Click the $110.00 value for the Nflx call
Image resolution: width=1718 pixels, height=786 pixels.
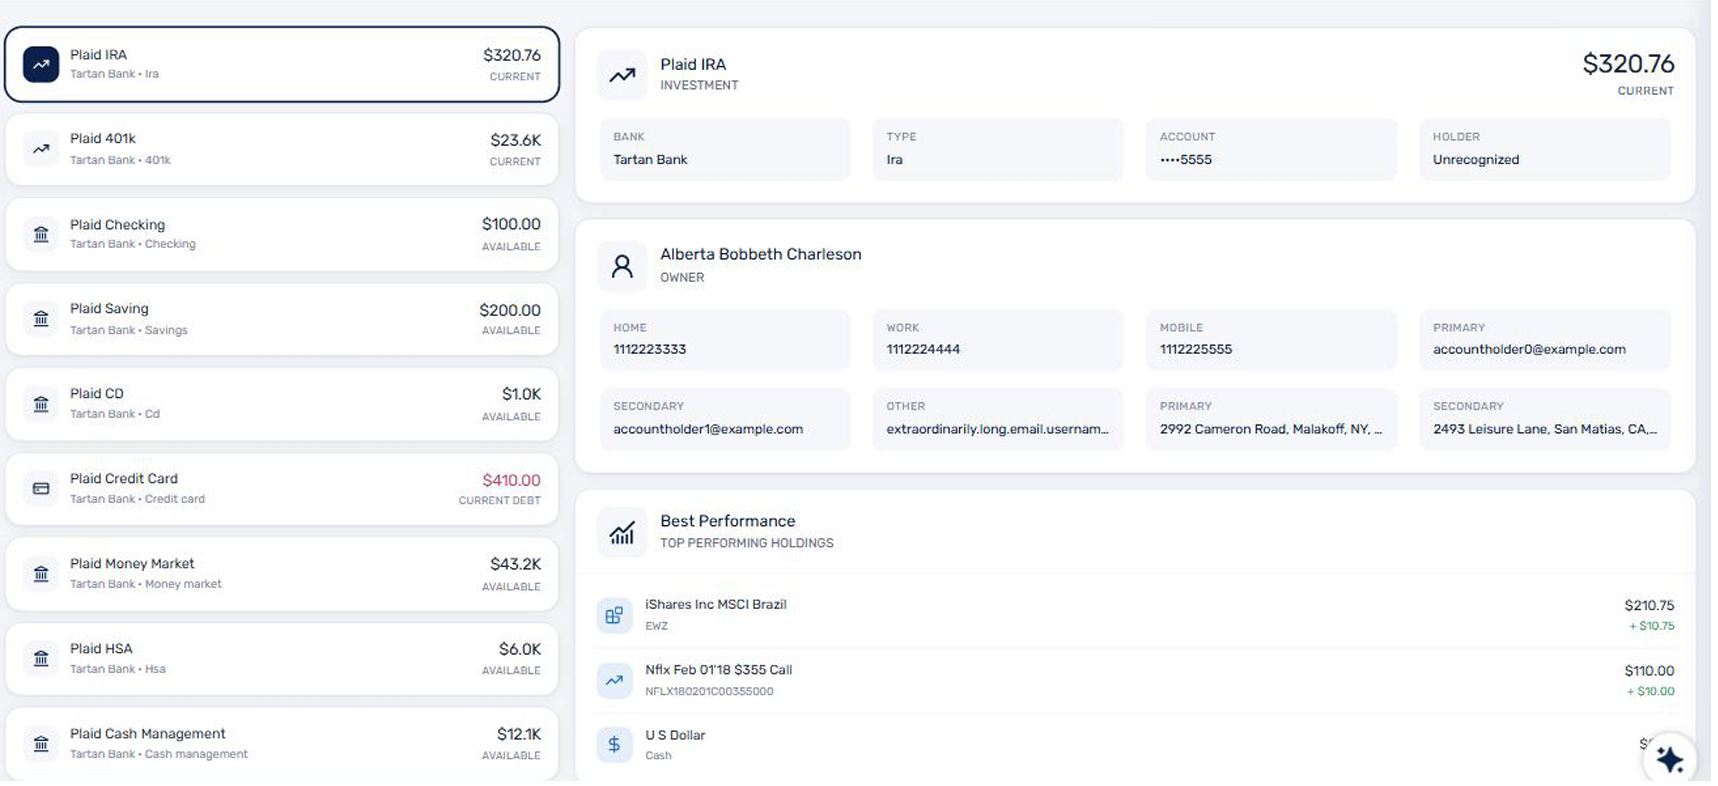click(1649, 671)
